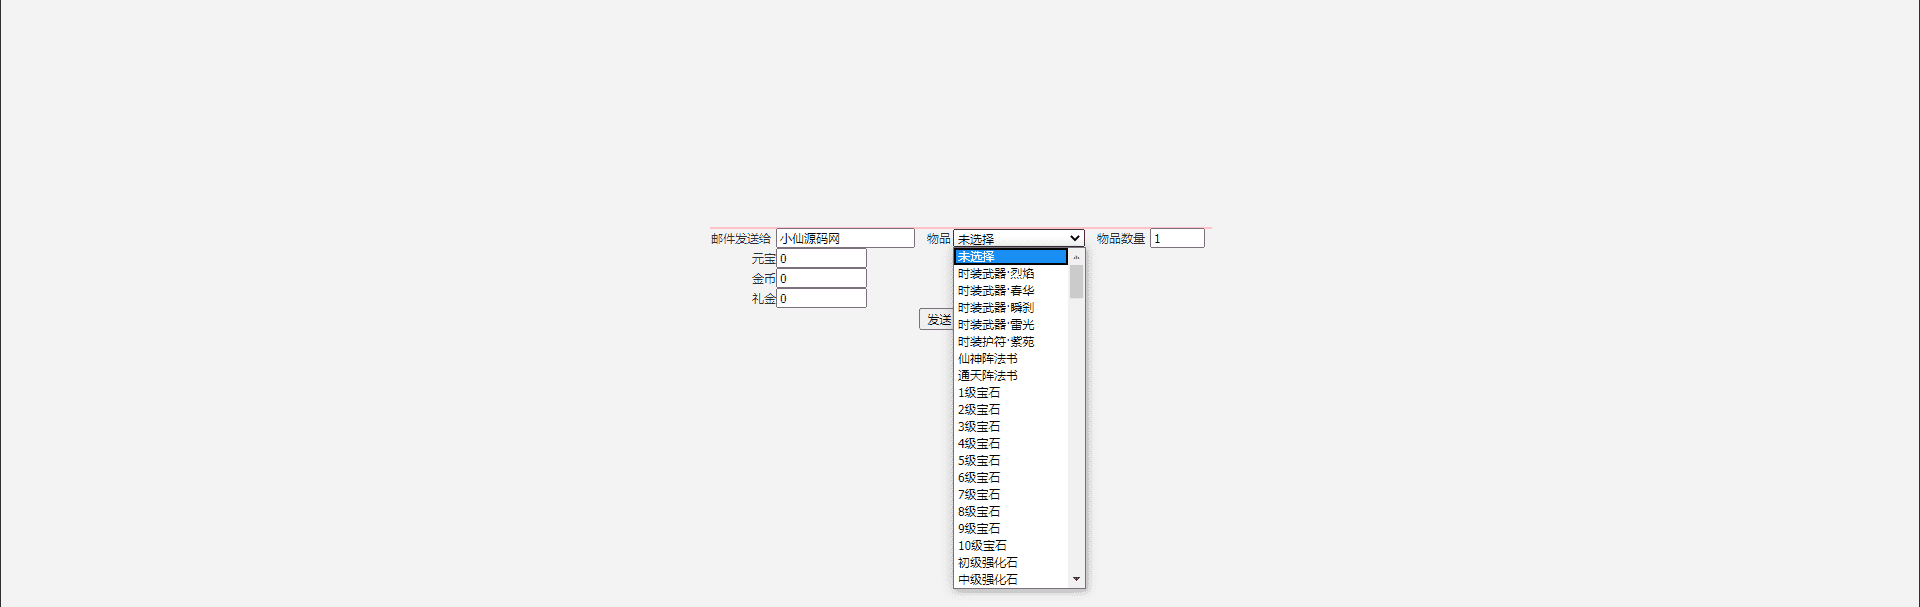The image size is (1920, 607).
Task: Choose 时装武器·烈焰 from the list
Action: (1011, 274)
